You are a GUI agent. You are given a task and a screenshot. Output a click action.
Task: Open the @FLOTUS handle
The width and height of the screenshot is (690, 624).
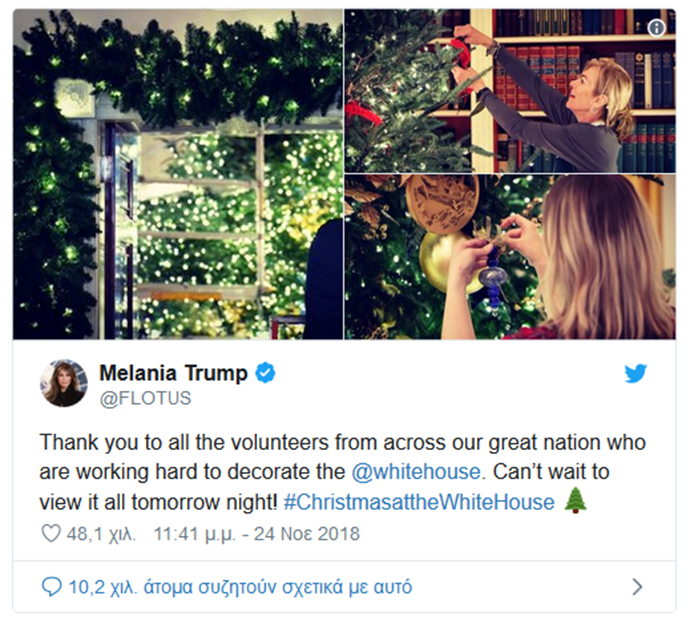coord(145,398)
